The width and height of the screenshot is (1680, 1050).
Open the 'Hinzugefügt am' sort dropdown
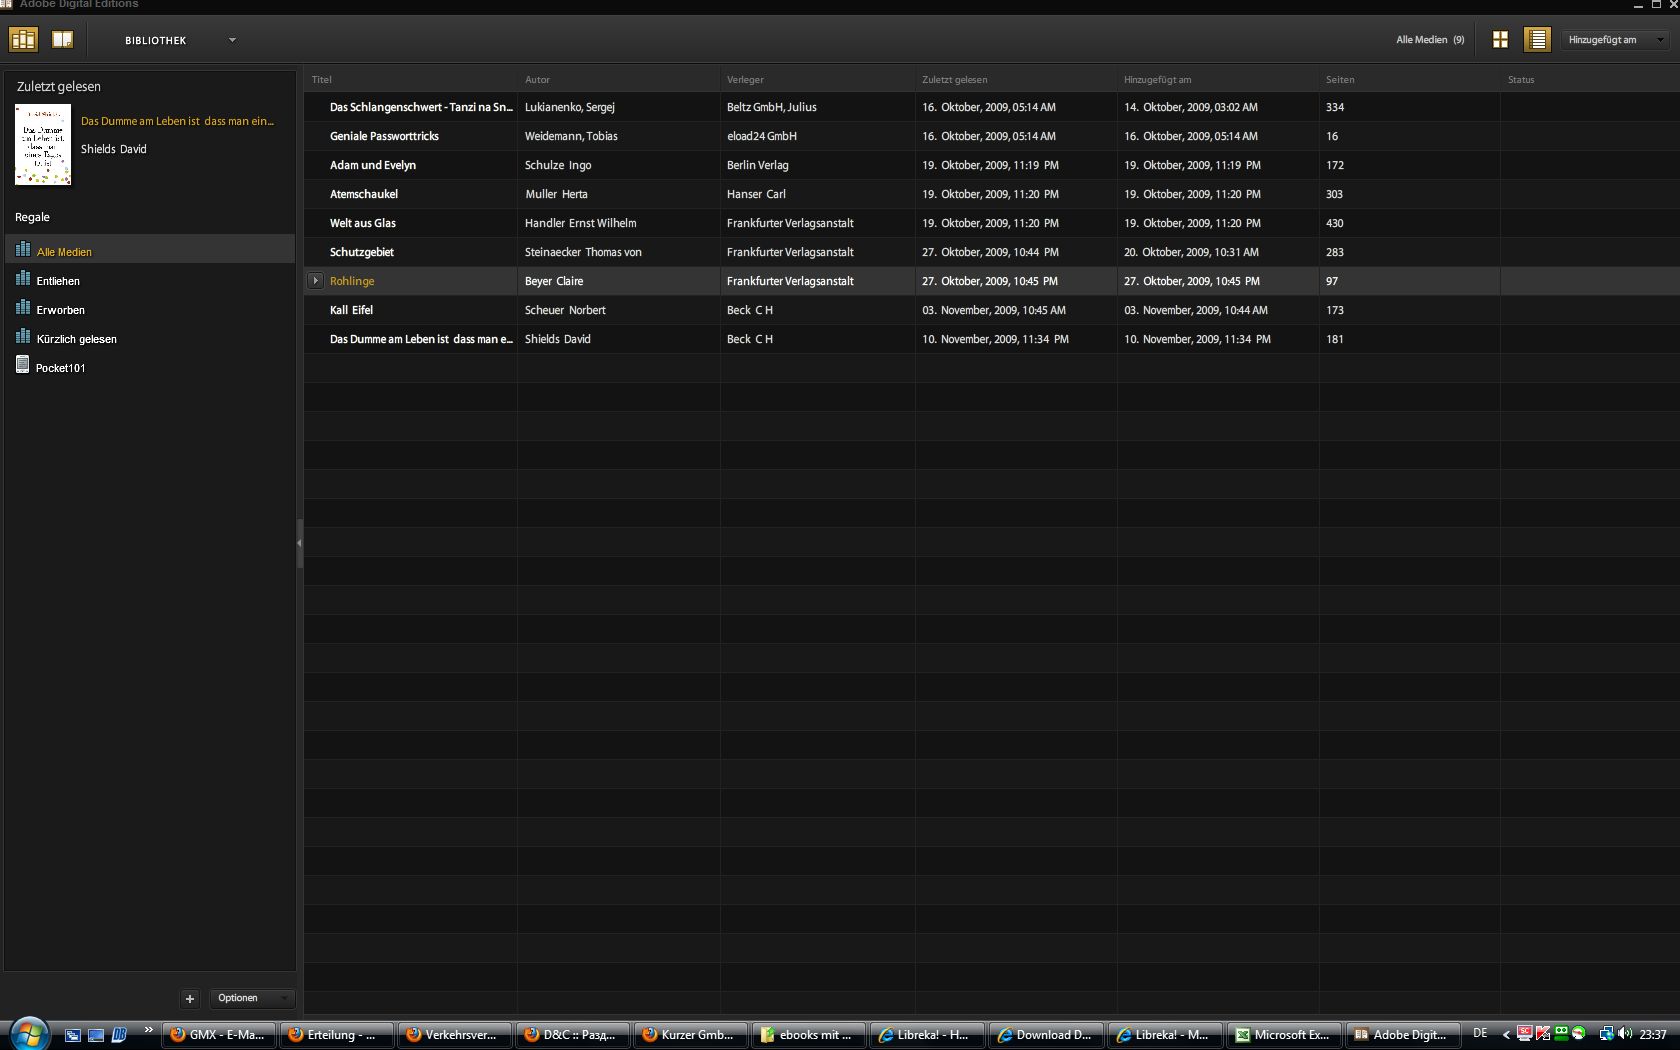(x=1615, y=40)
